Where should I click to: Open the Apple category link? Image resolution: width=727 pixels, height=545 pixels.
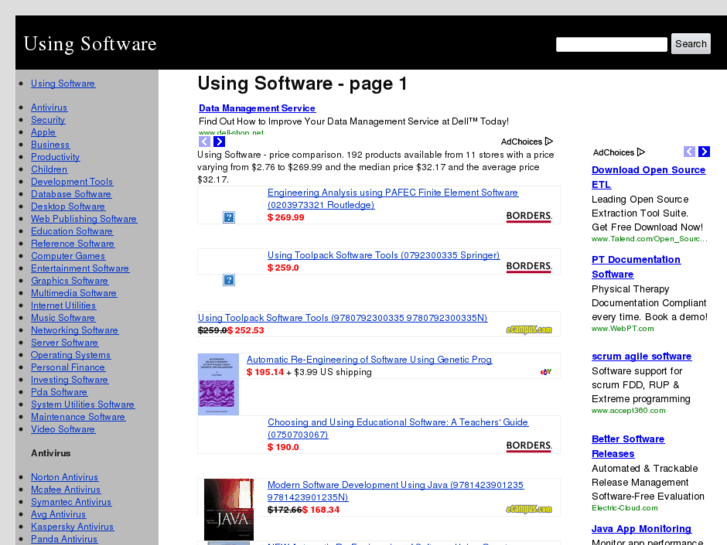[43, 132]
